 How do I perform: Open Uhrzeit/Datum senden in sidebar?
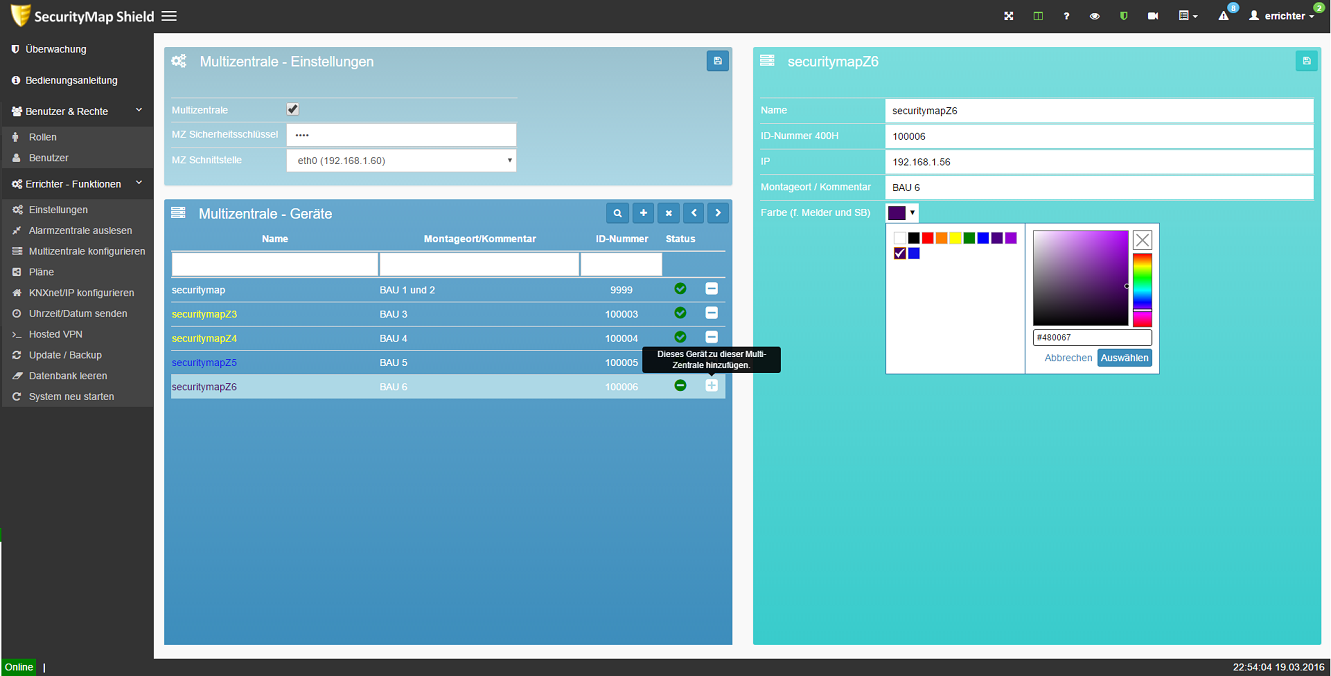coord(77,313)
